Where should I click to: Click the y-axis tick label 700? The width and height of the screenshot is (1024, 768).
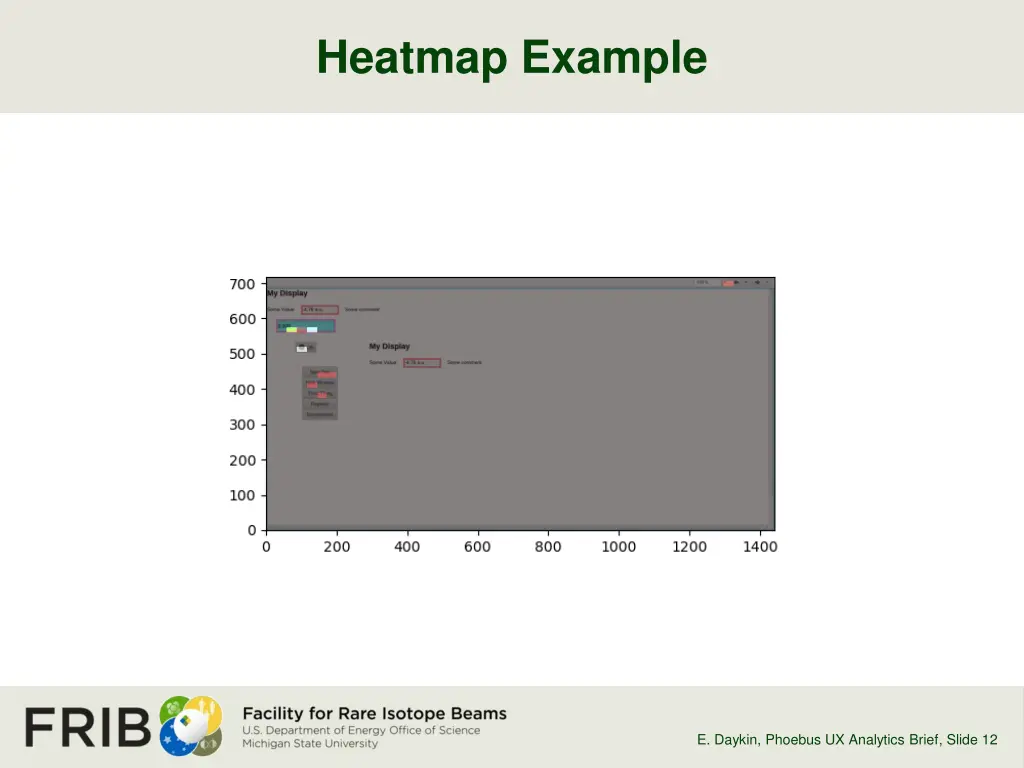(x=242, y=284)
